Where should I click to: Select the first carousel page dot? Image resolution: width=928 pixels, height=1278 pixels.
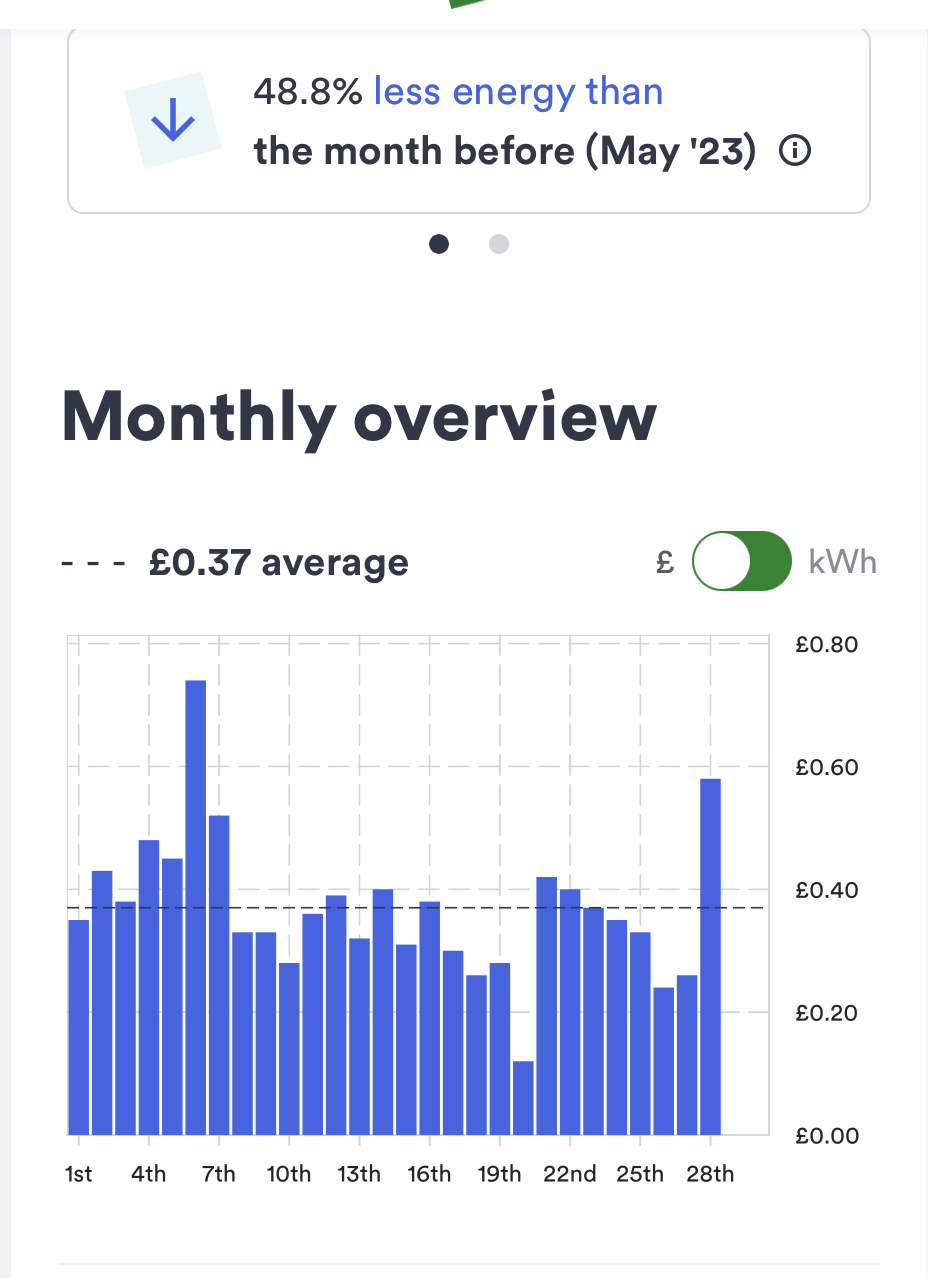tap(438, 243)
